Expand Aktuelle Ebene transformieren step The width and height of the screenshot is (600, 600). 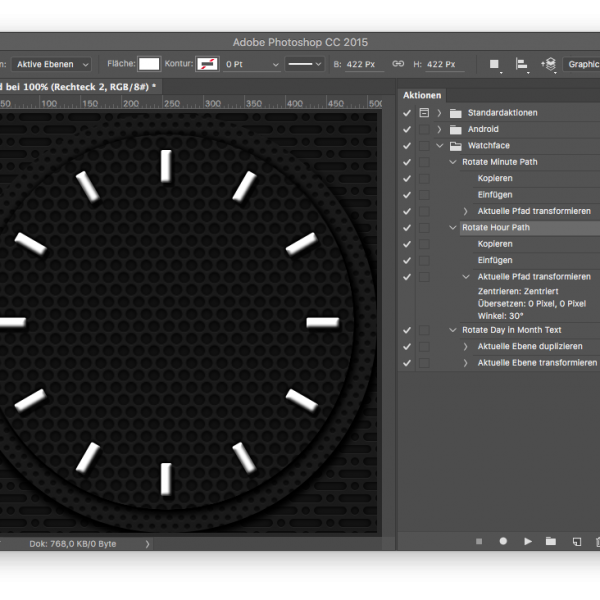point(465,363)
